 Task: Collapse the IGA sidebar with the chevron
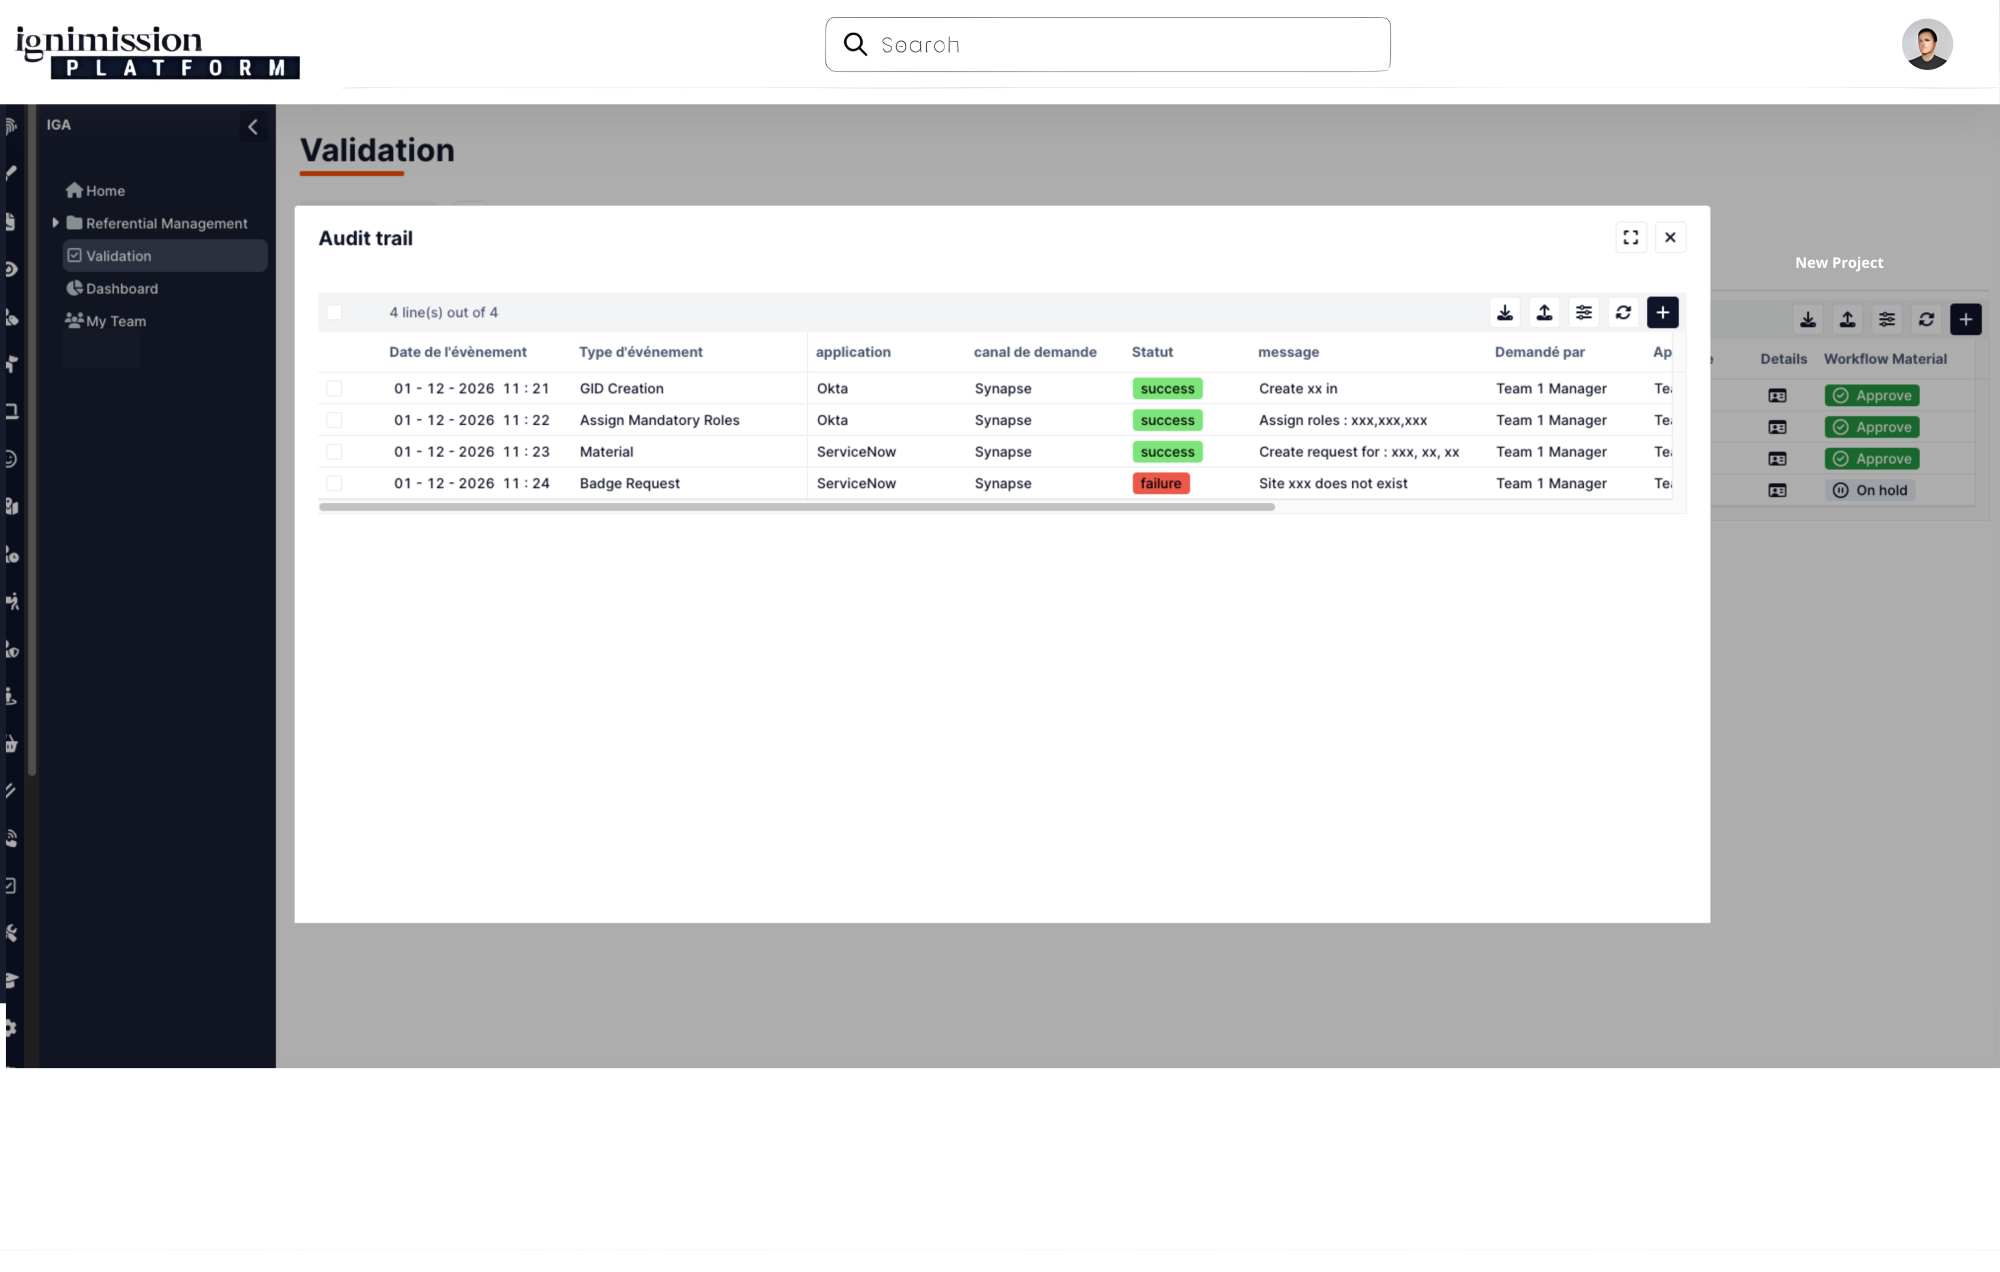tap(253, 127)
